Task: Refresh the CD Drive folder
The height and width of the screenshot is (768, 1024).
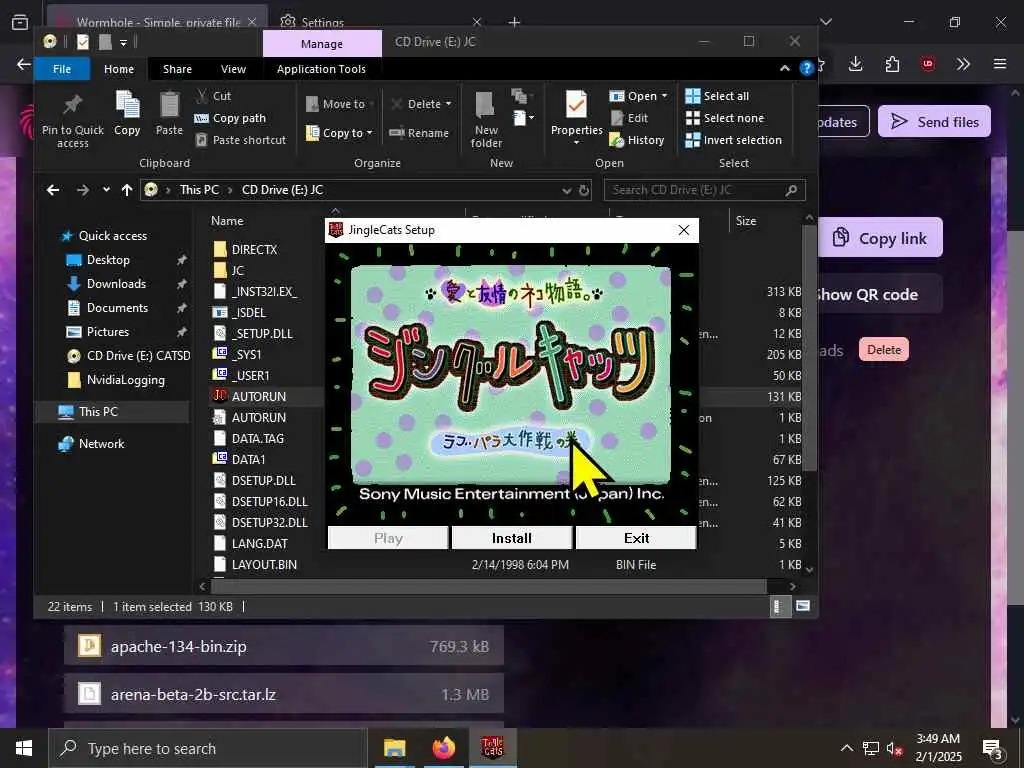Action: click(584, 190)
